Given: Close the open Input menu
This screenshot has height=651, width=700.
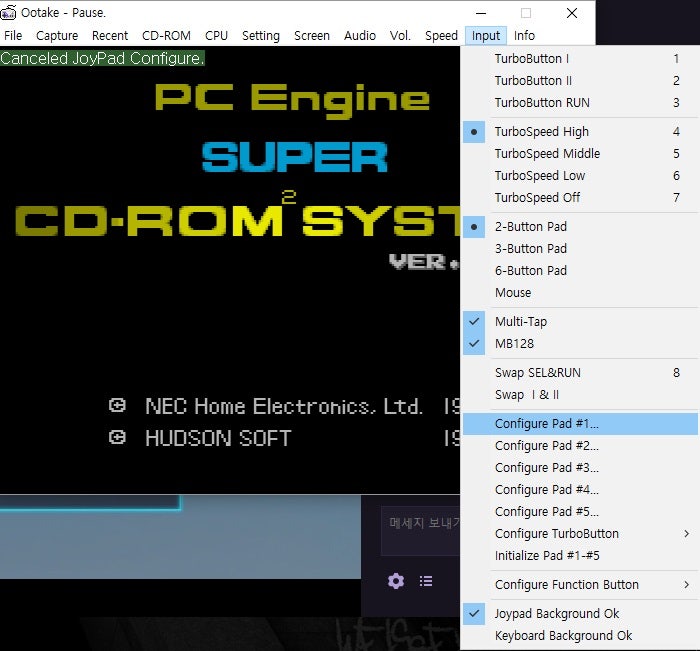Looking at the screenshot, I should (x=486, y=36).
